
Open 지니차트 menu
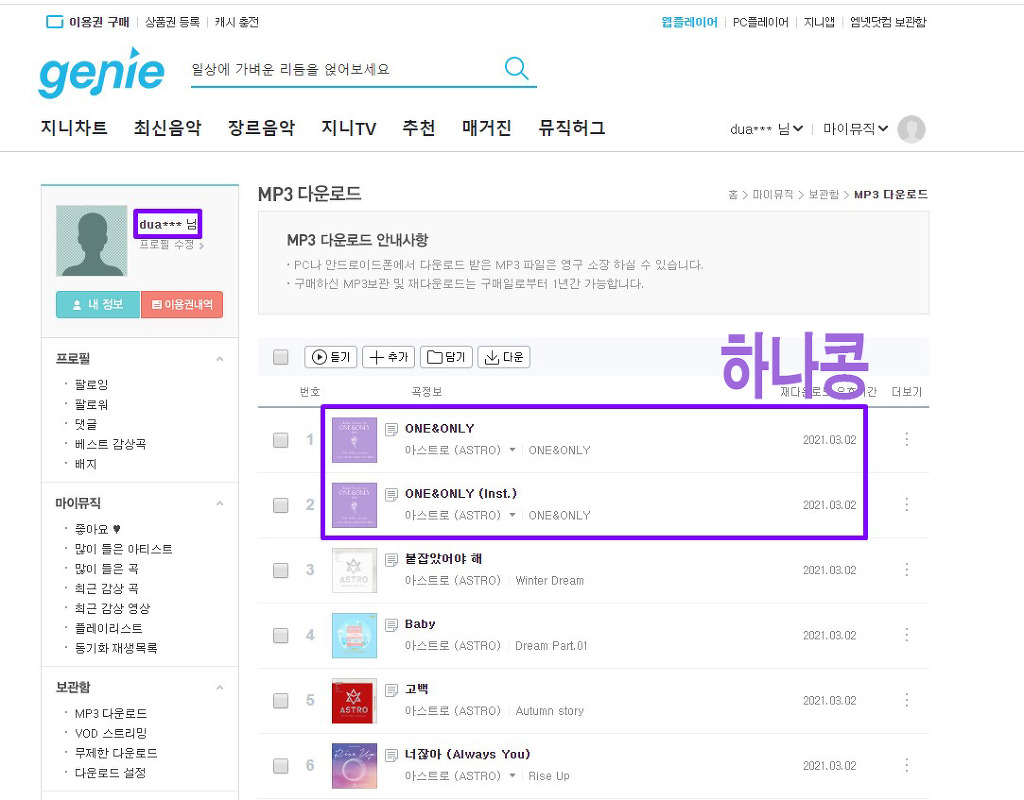tap(74, 127)
